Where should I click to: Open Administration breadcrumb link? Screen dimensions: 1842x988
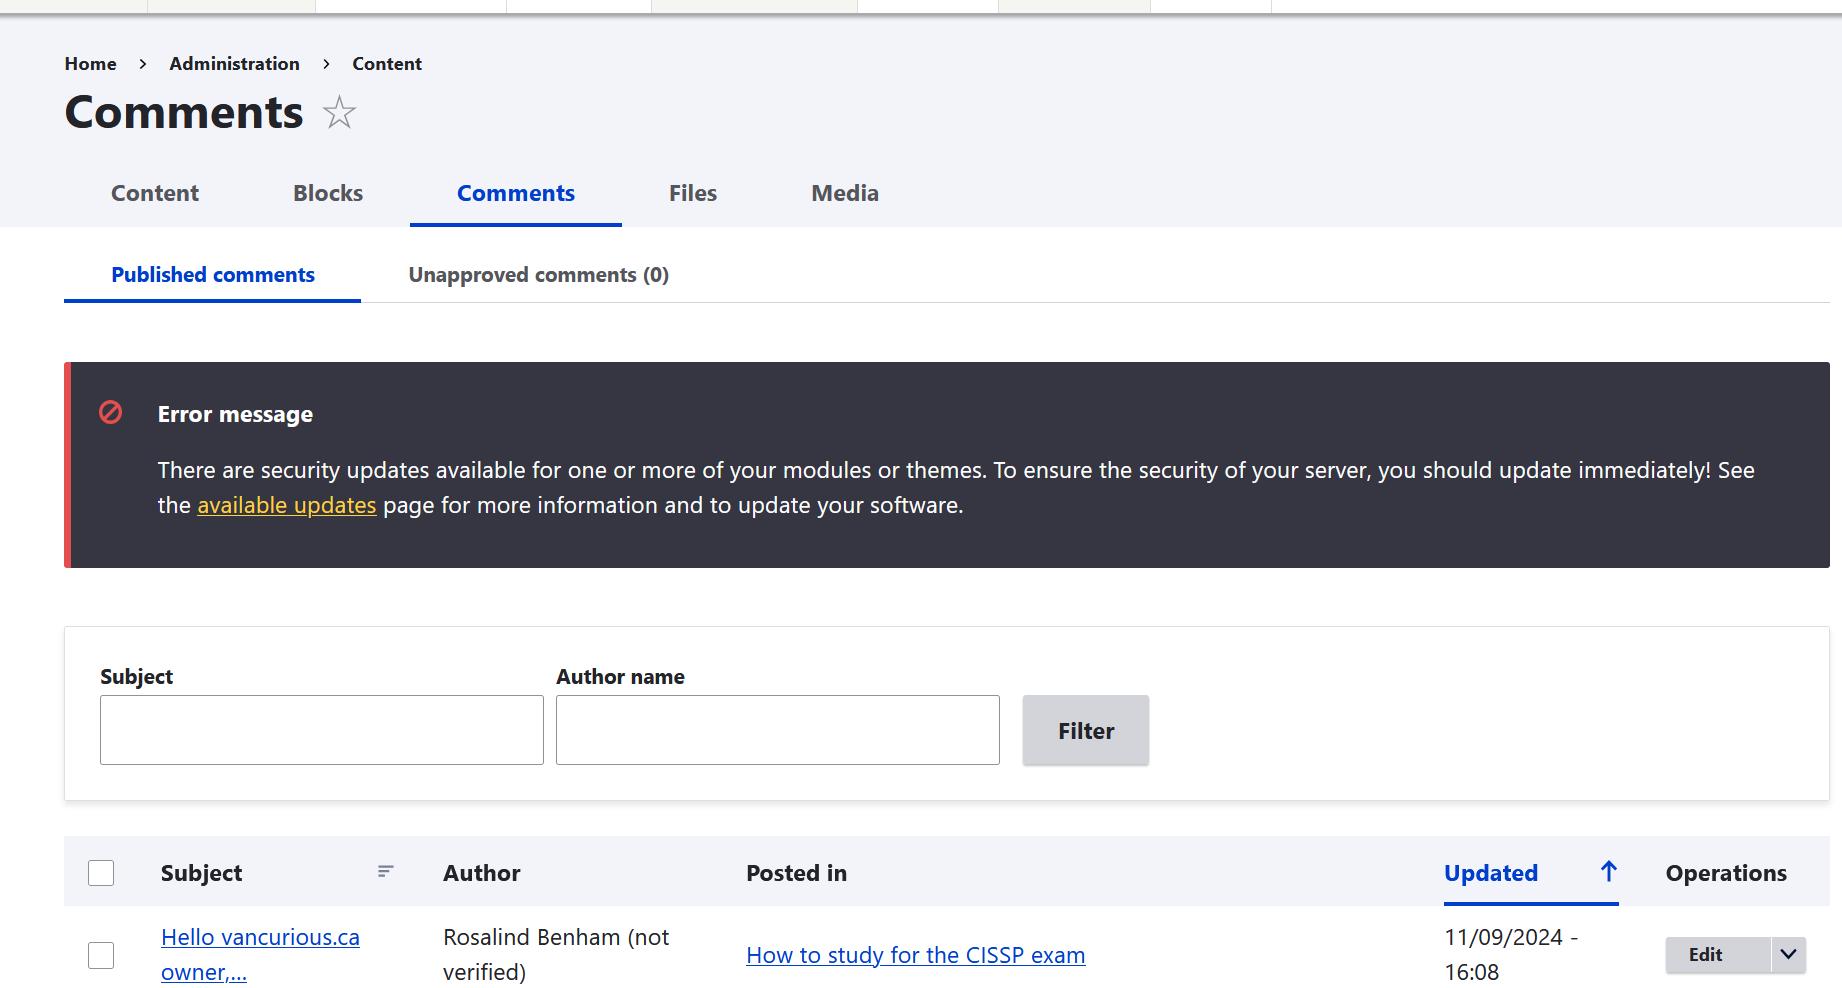pos(235,64)
